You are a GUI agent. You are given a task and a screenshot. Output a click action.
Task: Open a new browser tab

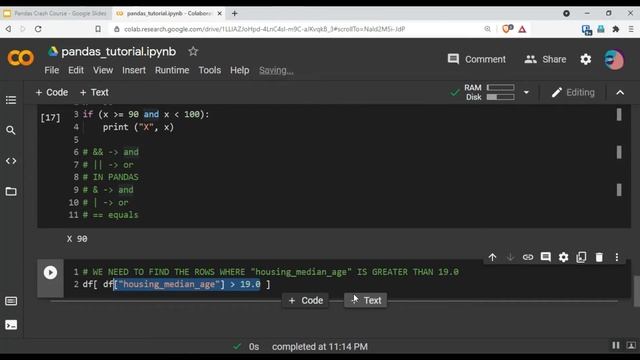coord(234,13)
